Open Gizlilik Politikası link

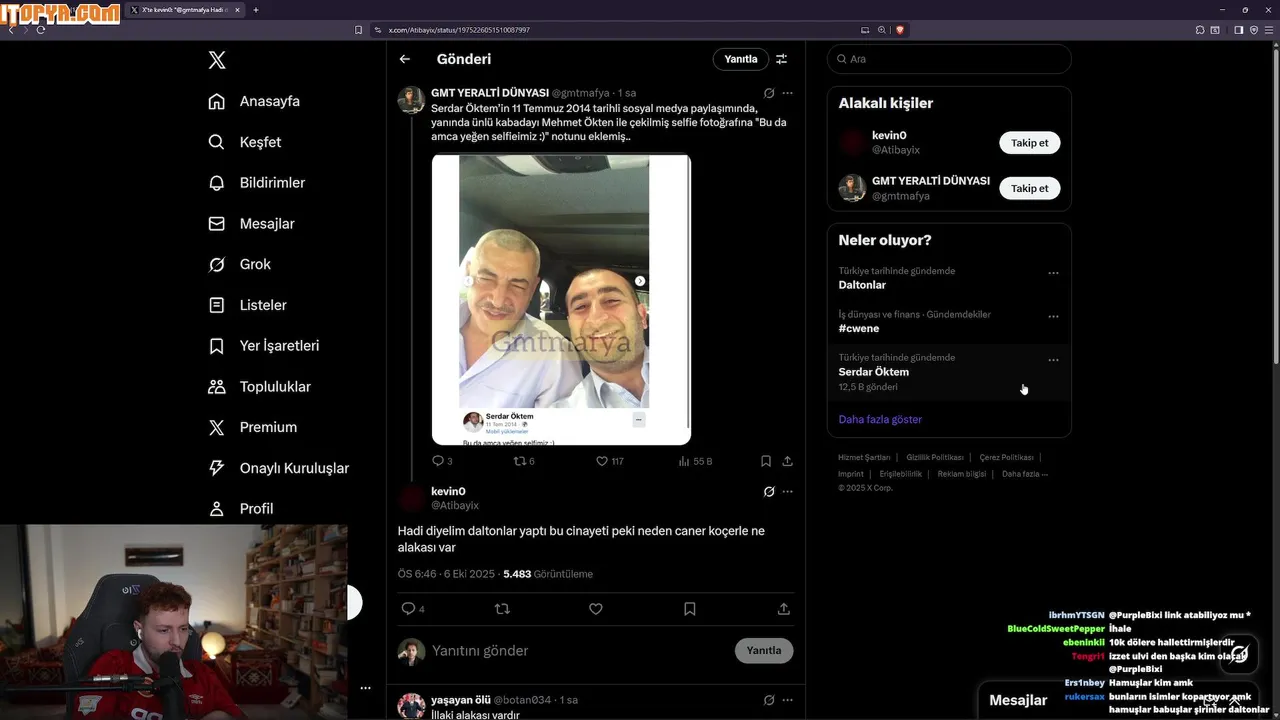(934, 457)
